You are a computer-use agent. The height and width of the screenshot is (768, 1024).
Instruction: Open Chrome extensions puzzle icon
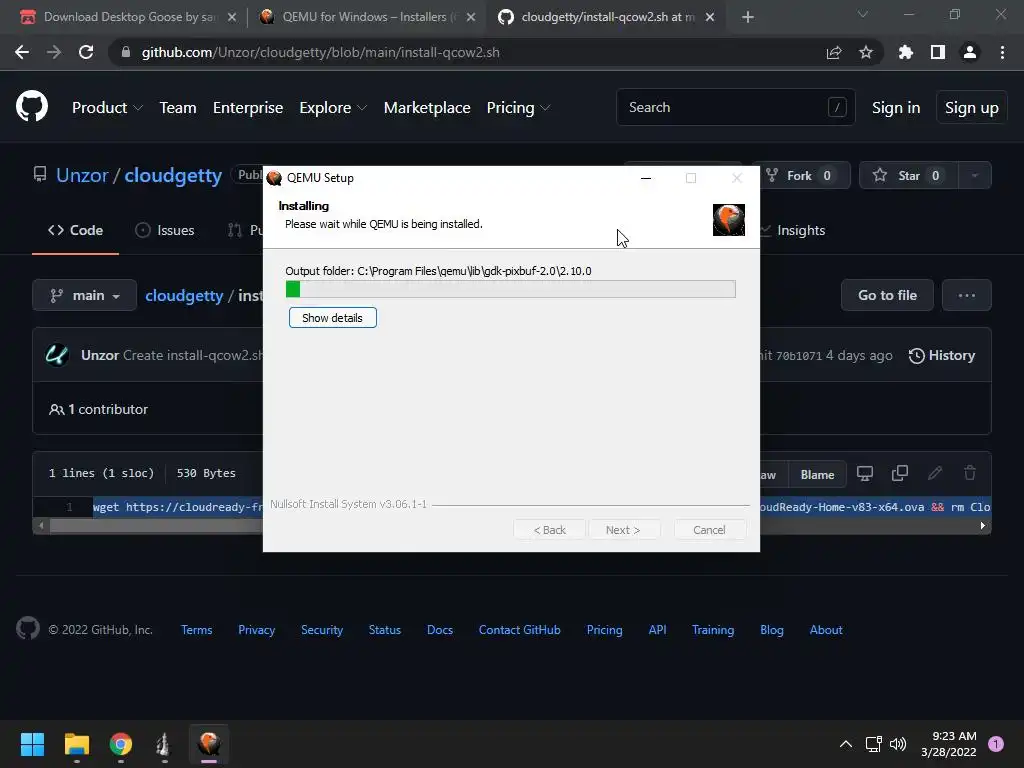905,52
